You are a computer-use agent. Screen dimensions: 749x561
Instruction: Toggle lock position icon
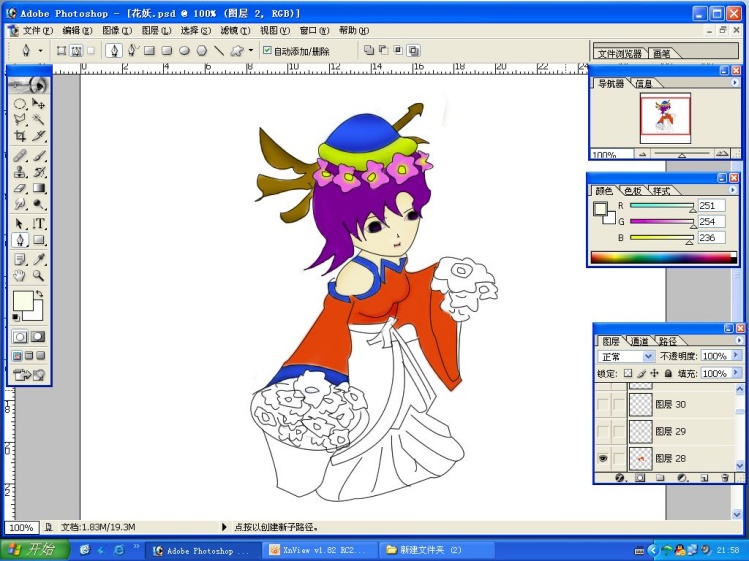pos(654,373)
